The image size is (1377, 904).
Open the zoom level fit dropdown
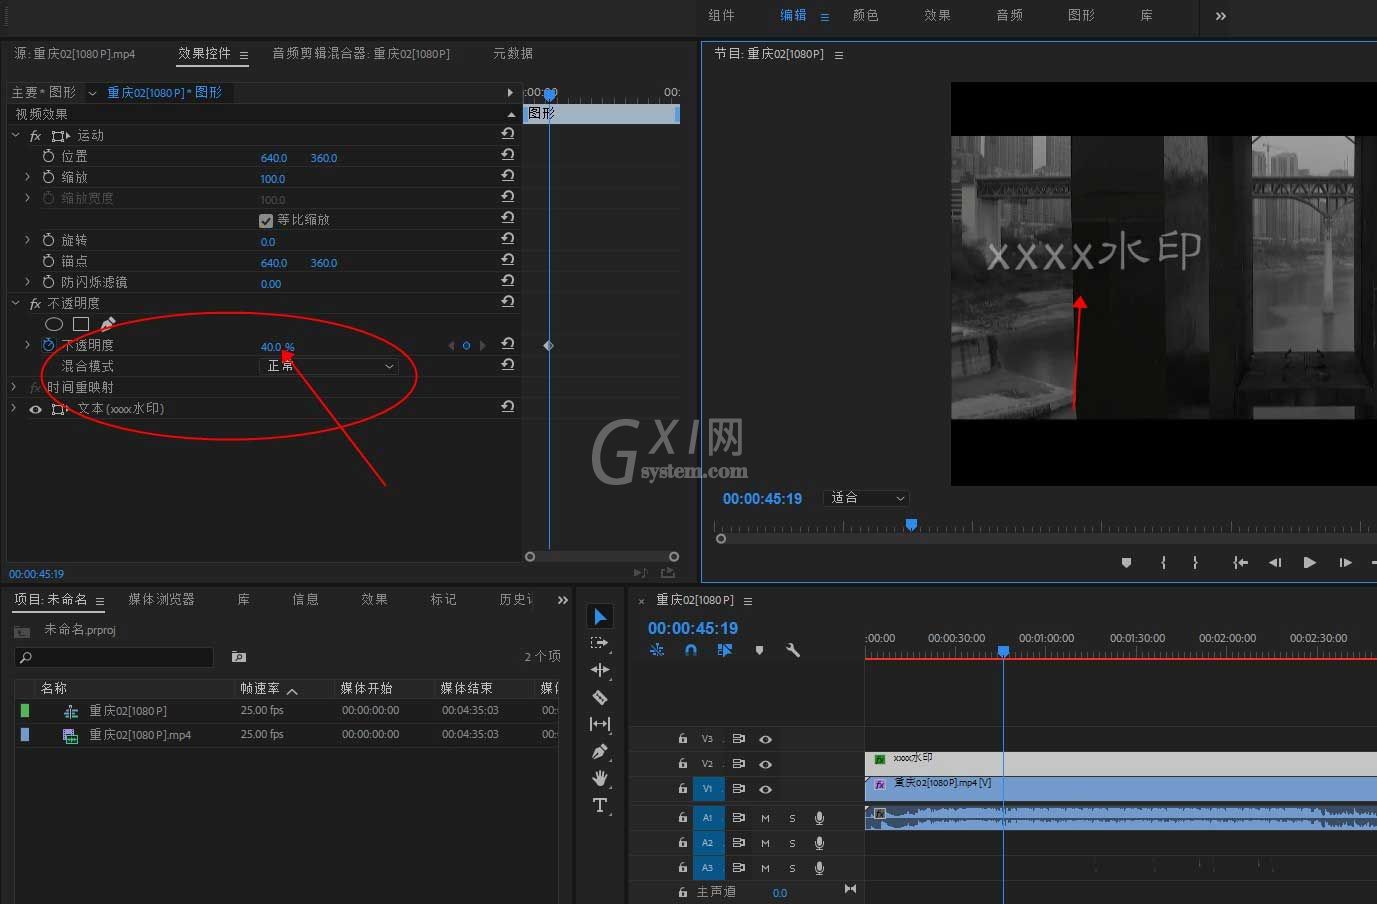coord(866,498)
